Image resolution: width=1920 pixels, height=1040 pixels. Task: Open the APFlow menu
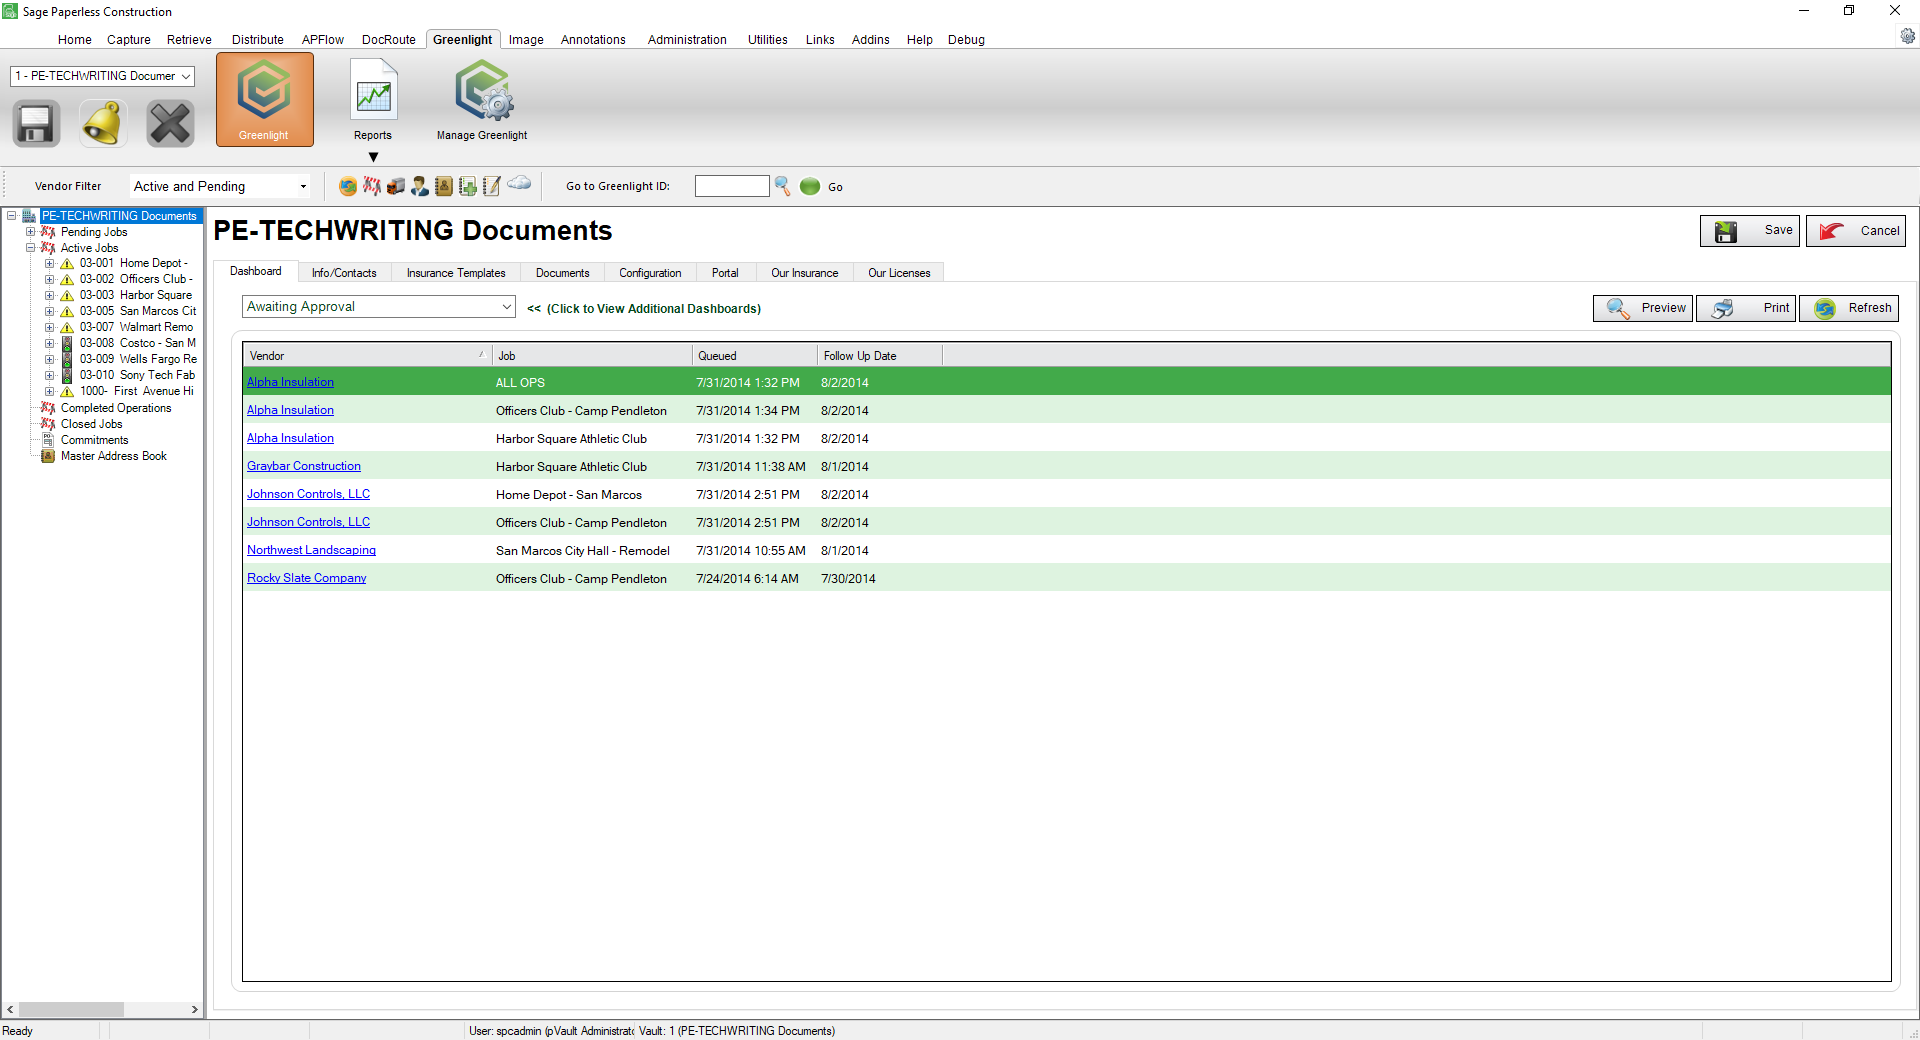[x=323, y=40]
